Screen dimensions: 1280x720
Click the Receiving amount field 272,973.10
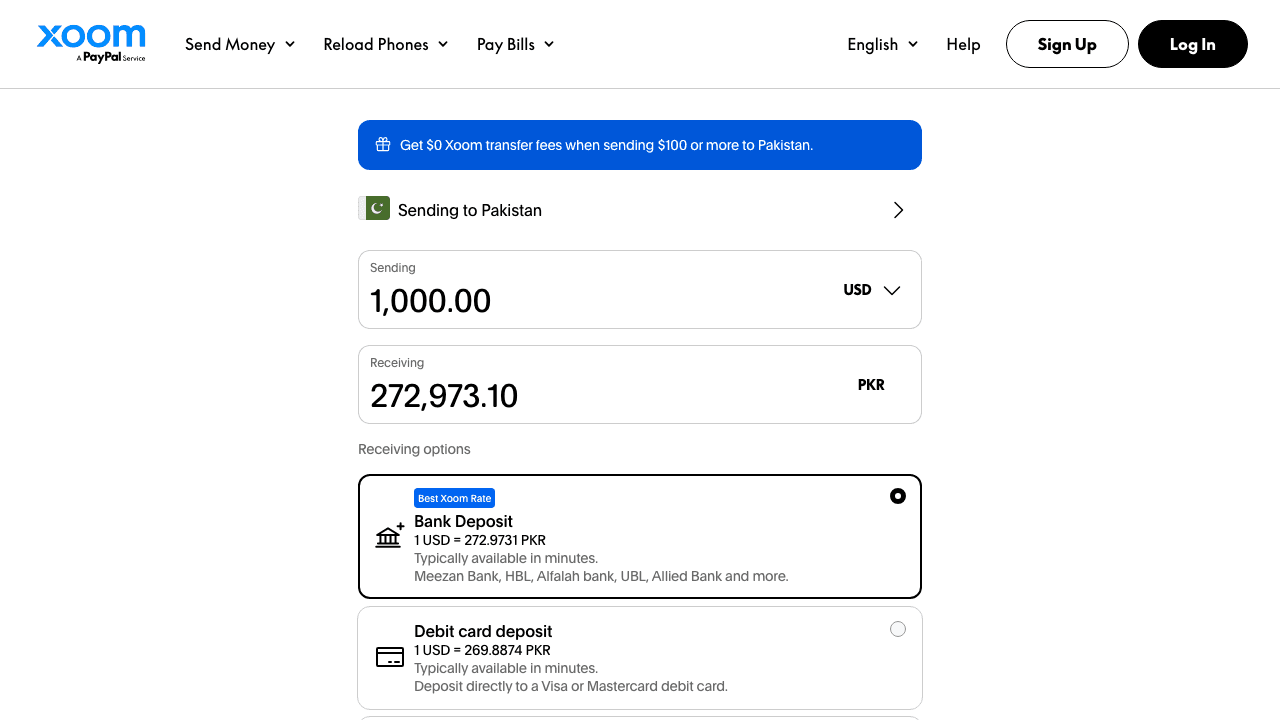point(640,384)
